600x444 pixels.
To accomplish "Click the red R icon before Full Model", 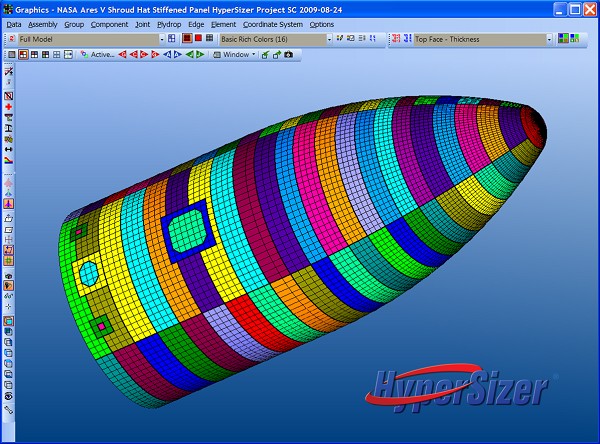I will (x=12, y=39).
